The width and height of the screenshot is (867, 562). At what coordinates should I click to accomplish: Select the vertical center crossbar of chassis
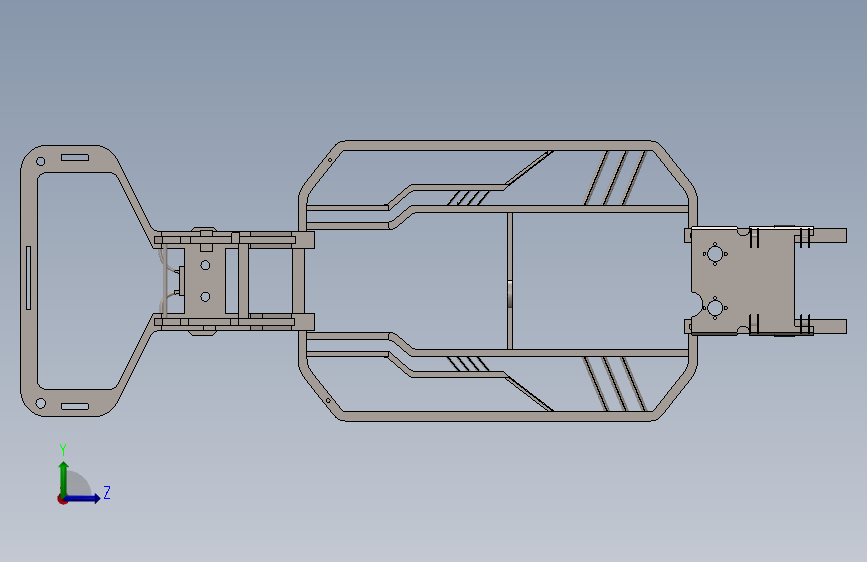point(510,281)
